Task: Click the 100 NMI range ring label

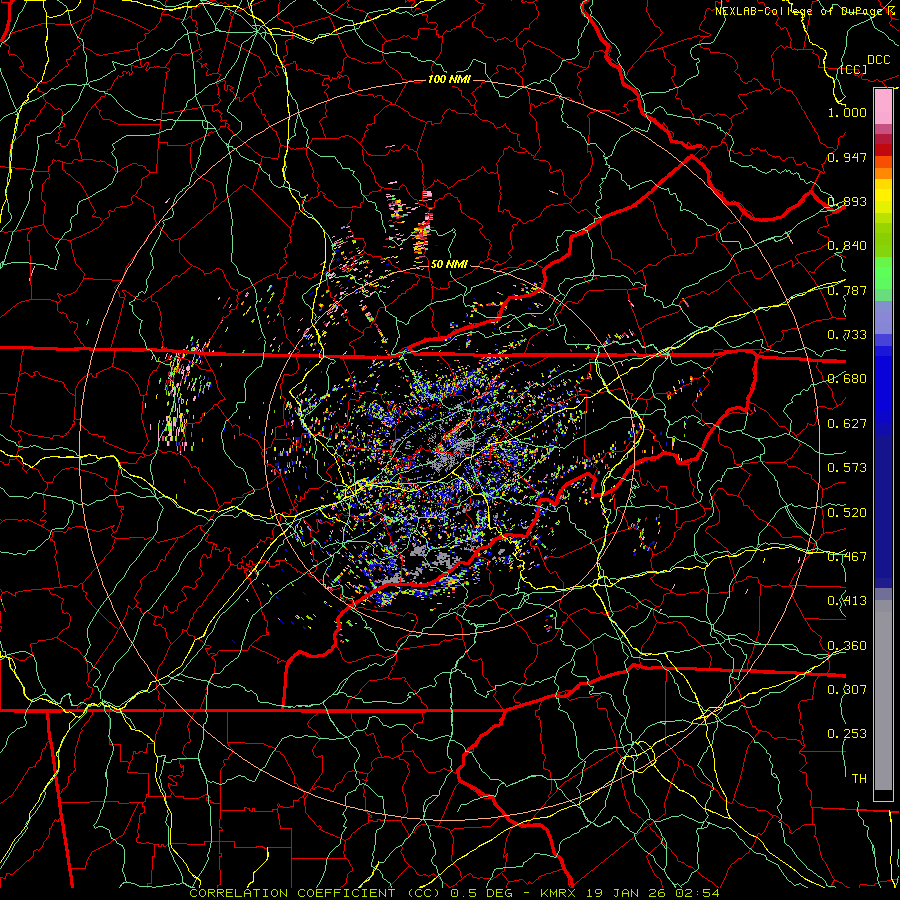Action: tap(449, 79)
